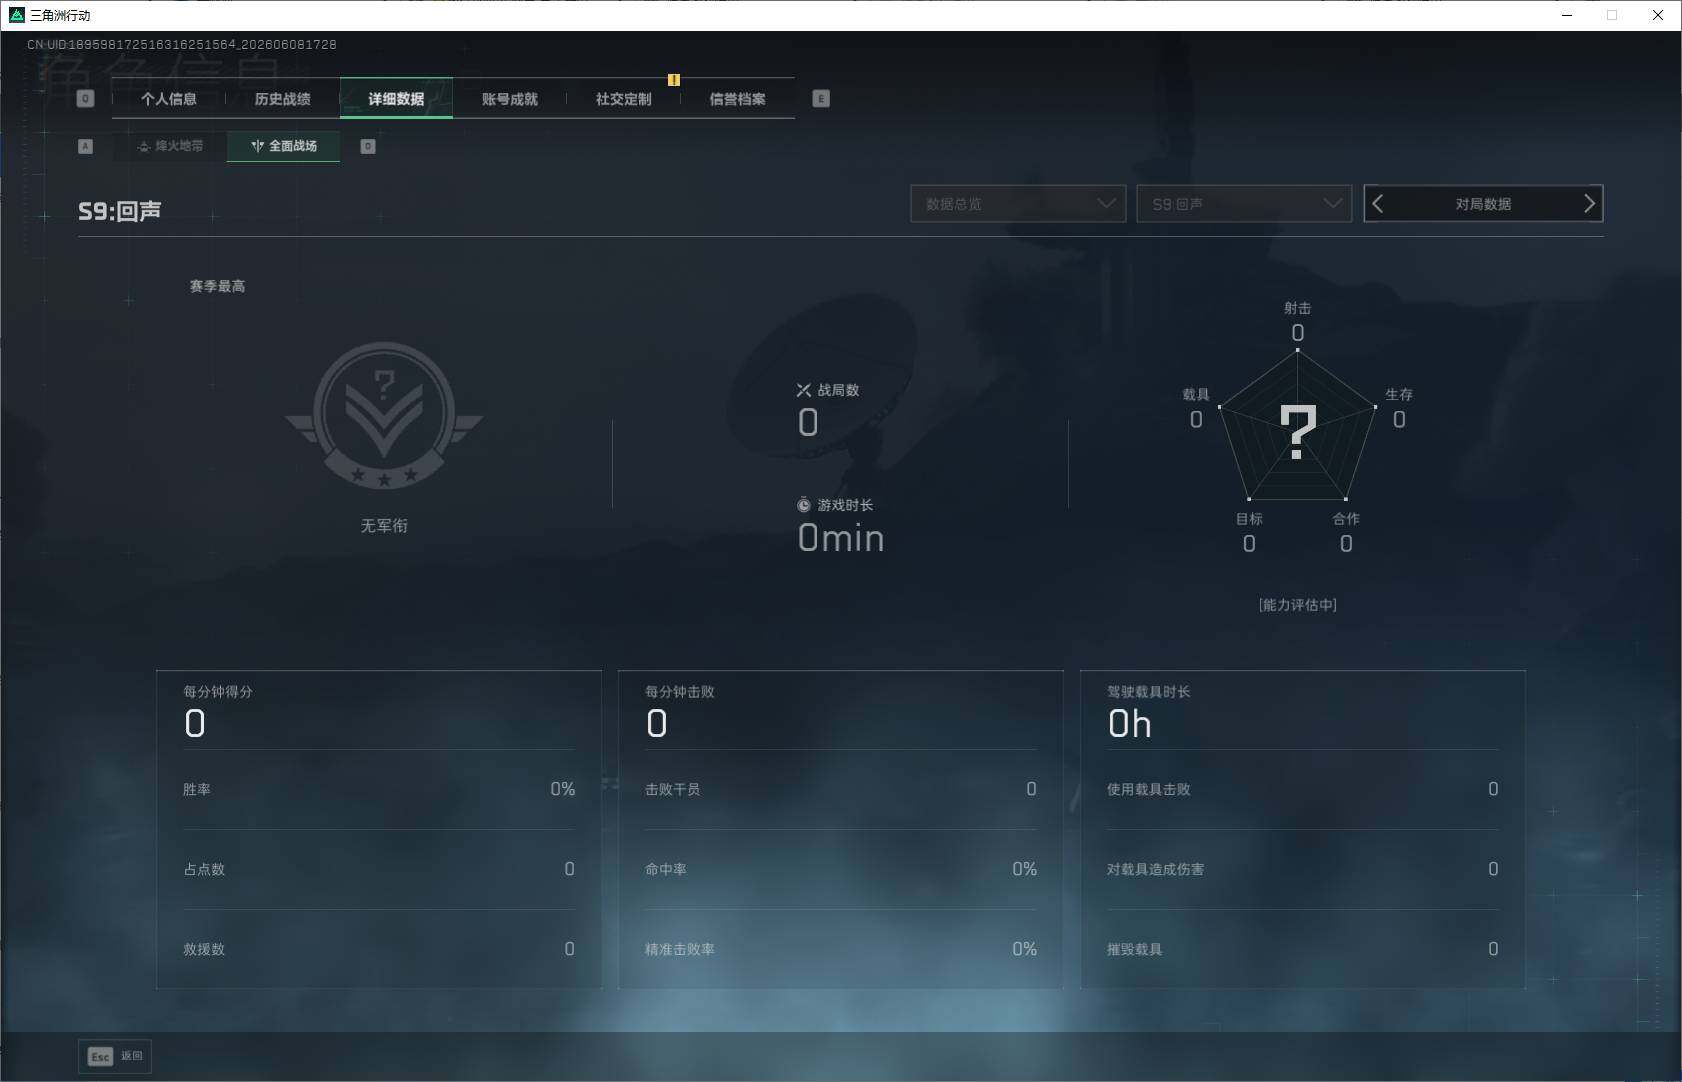This screenshot has width=1682, height=1082.
Task: Click the yellow notification badge above tabs
Action: (x=674, y=80)
